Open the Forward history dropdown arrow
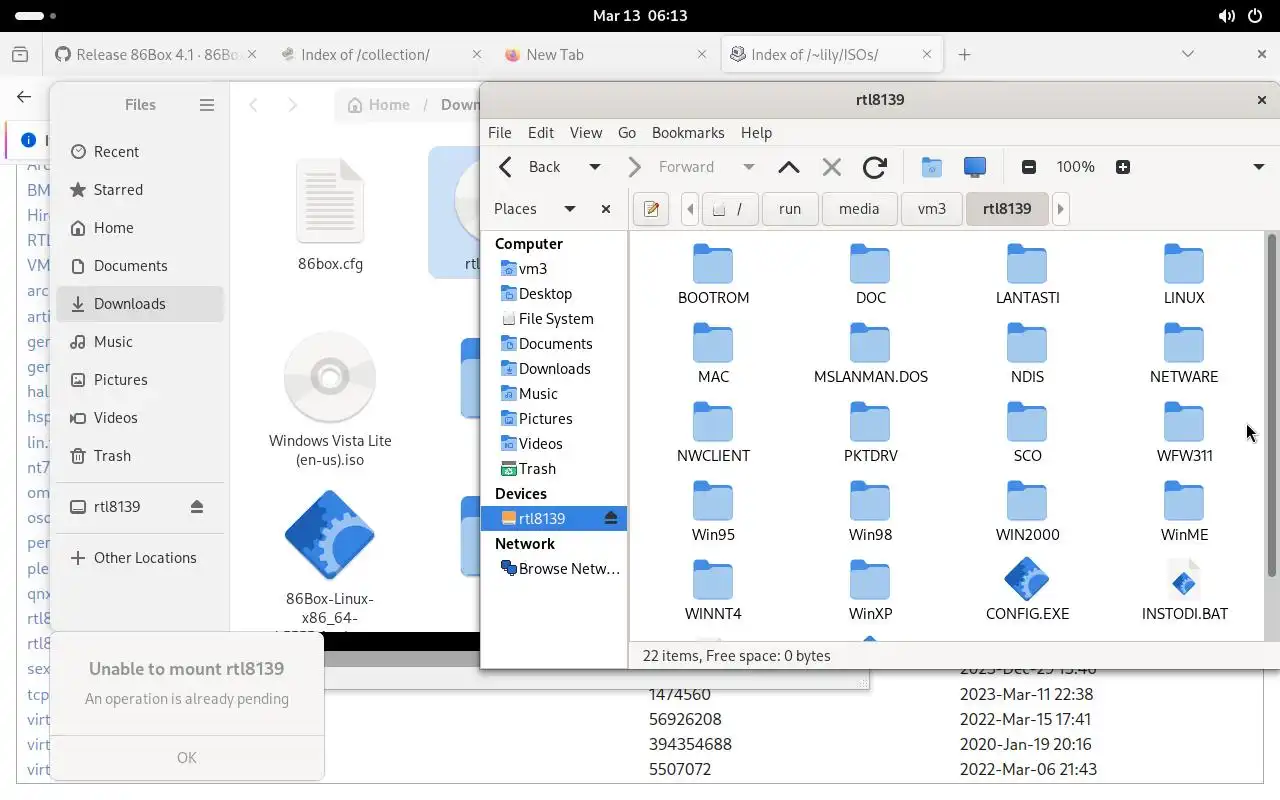Viewport: 1280px width, 800px height. coord(748,167)
